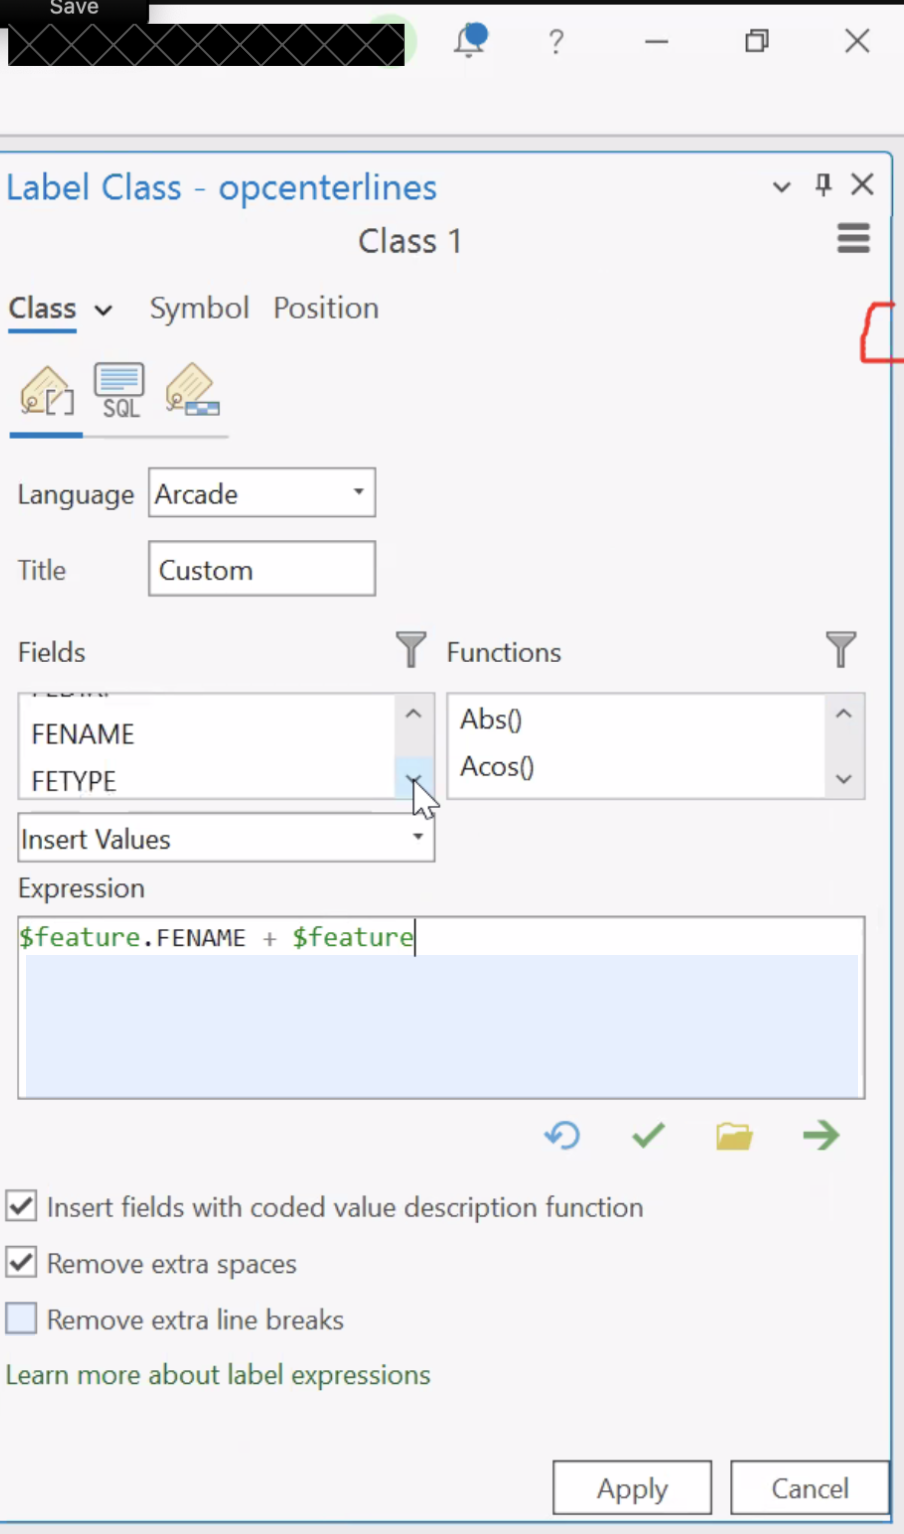Filter the Functions list
Image resolution: width=904 pixels, height=1534 pixels.
point(840,650)
